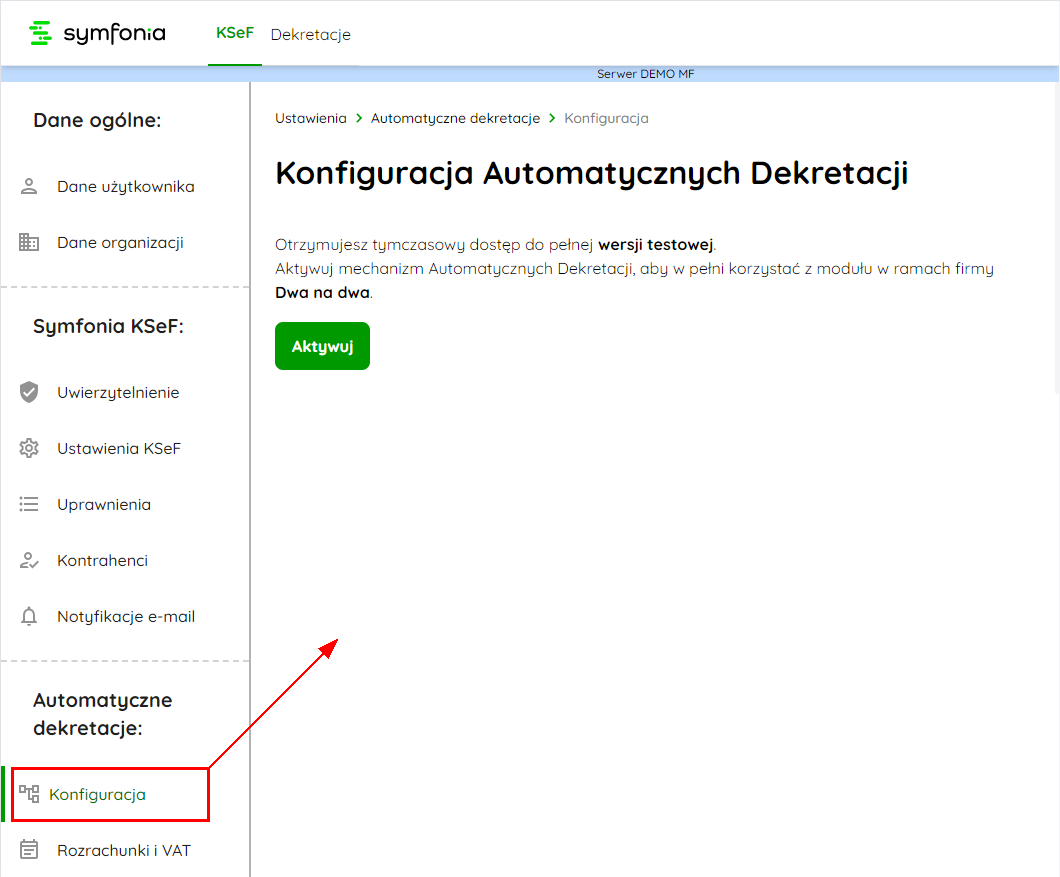Click the bold text wersji testowej

[656, 244]
